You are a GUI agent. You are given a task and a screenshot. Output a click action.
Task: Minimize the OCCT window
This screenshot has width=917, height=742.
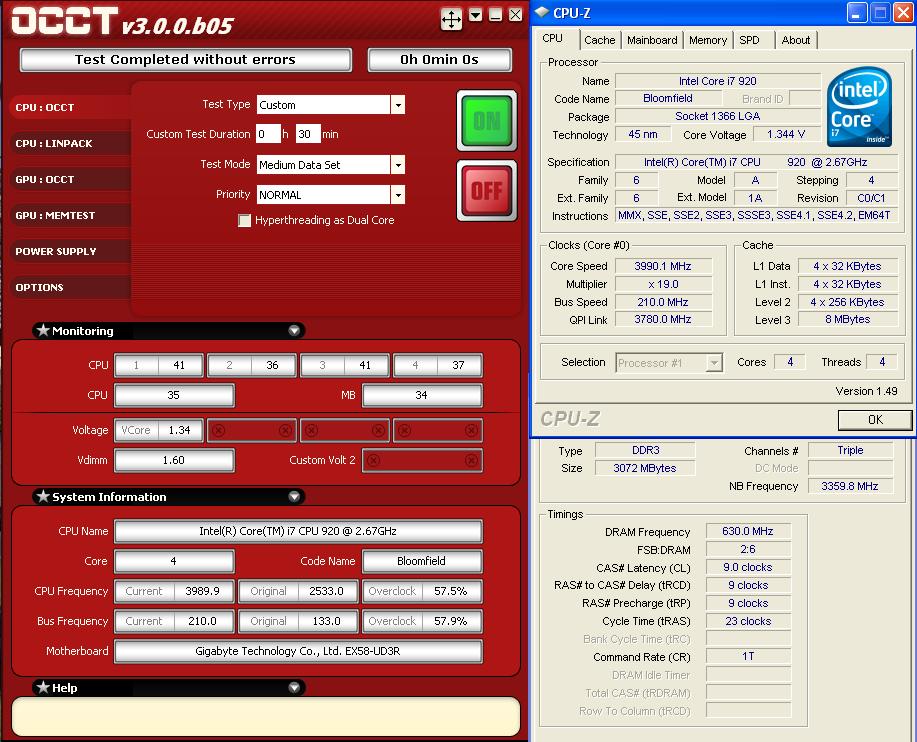point(495,16)
